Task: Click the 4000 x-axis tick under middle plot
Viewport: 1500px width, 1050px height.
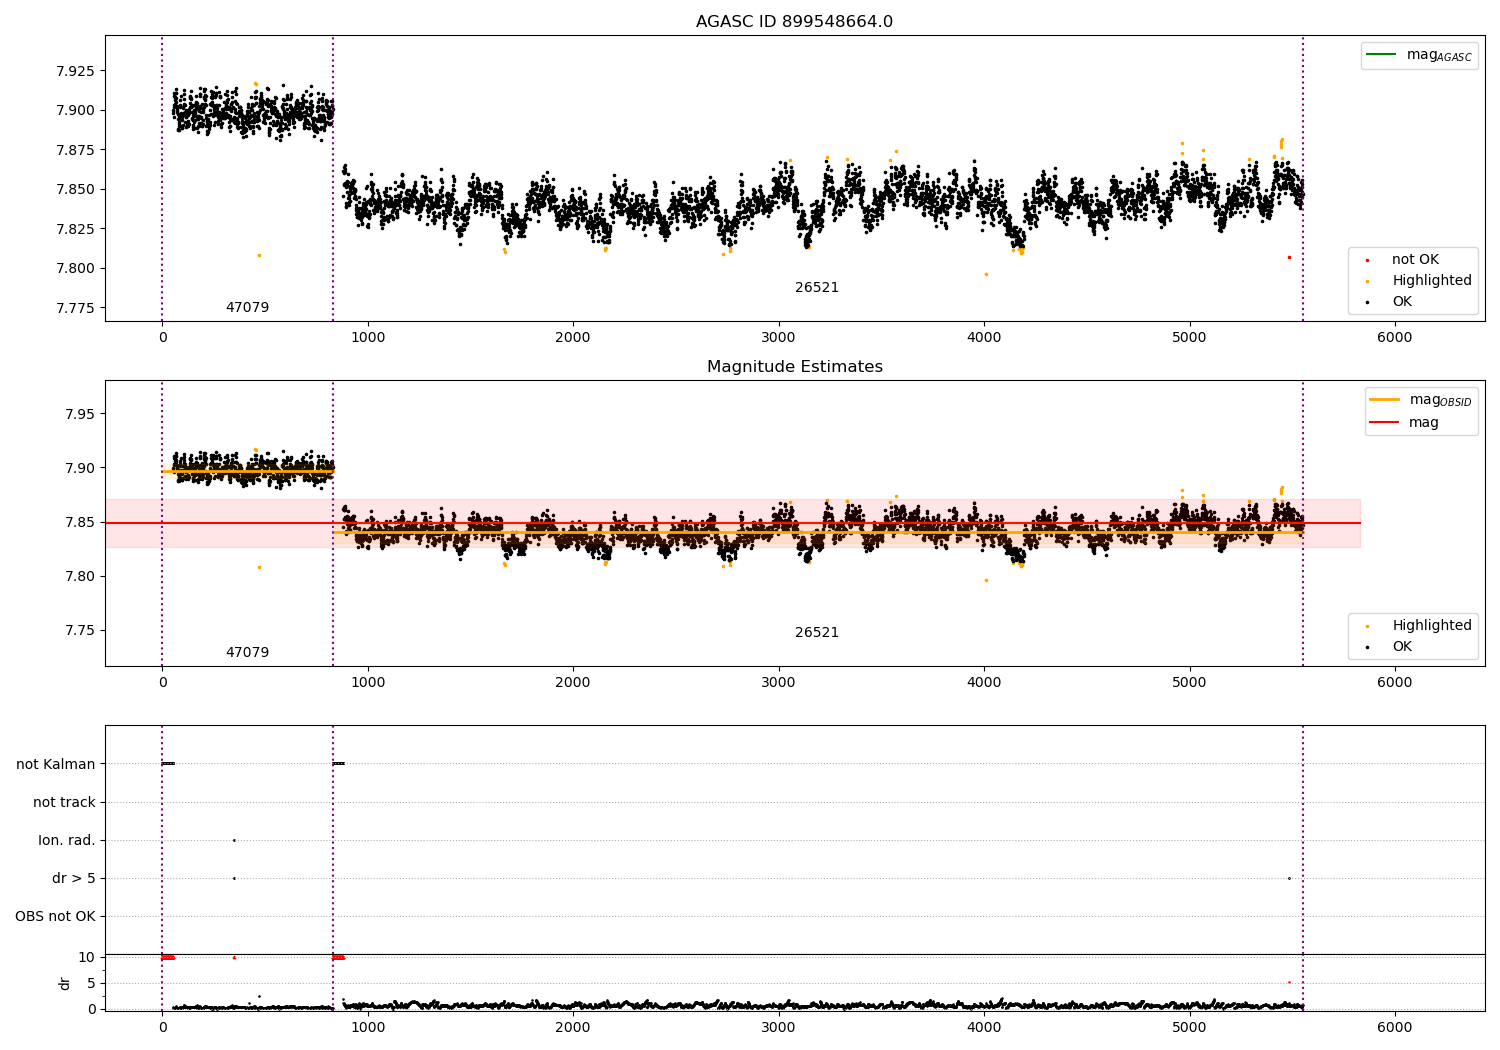Action: point(984,683)
